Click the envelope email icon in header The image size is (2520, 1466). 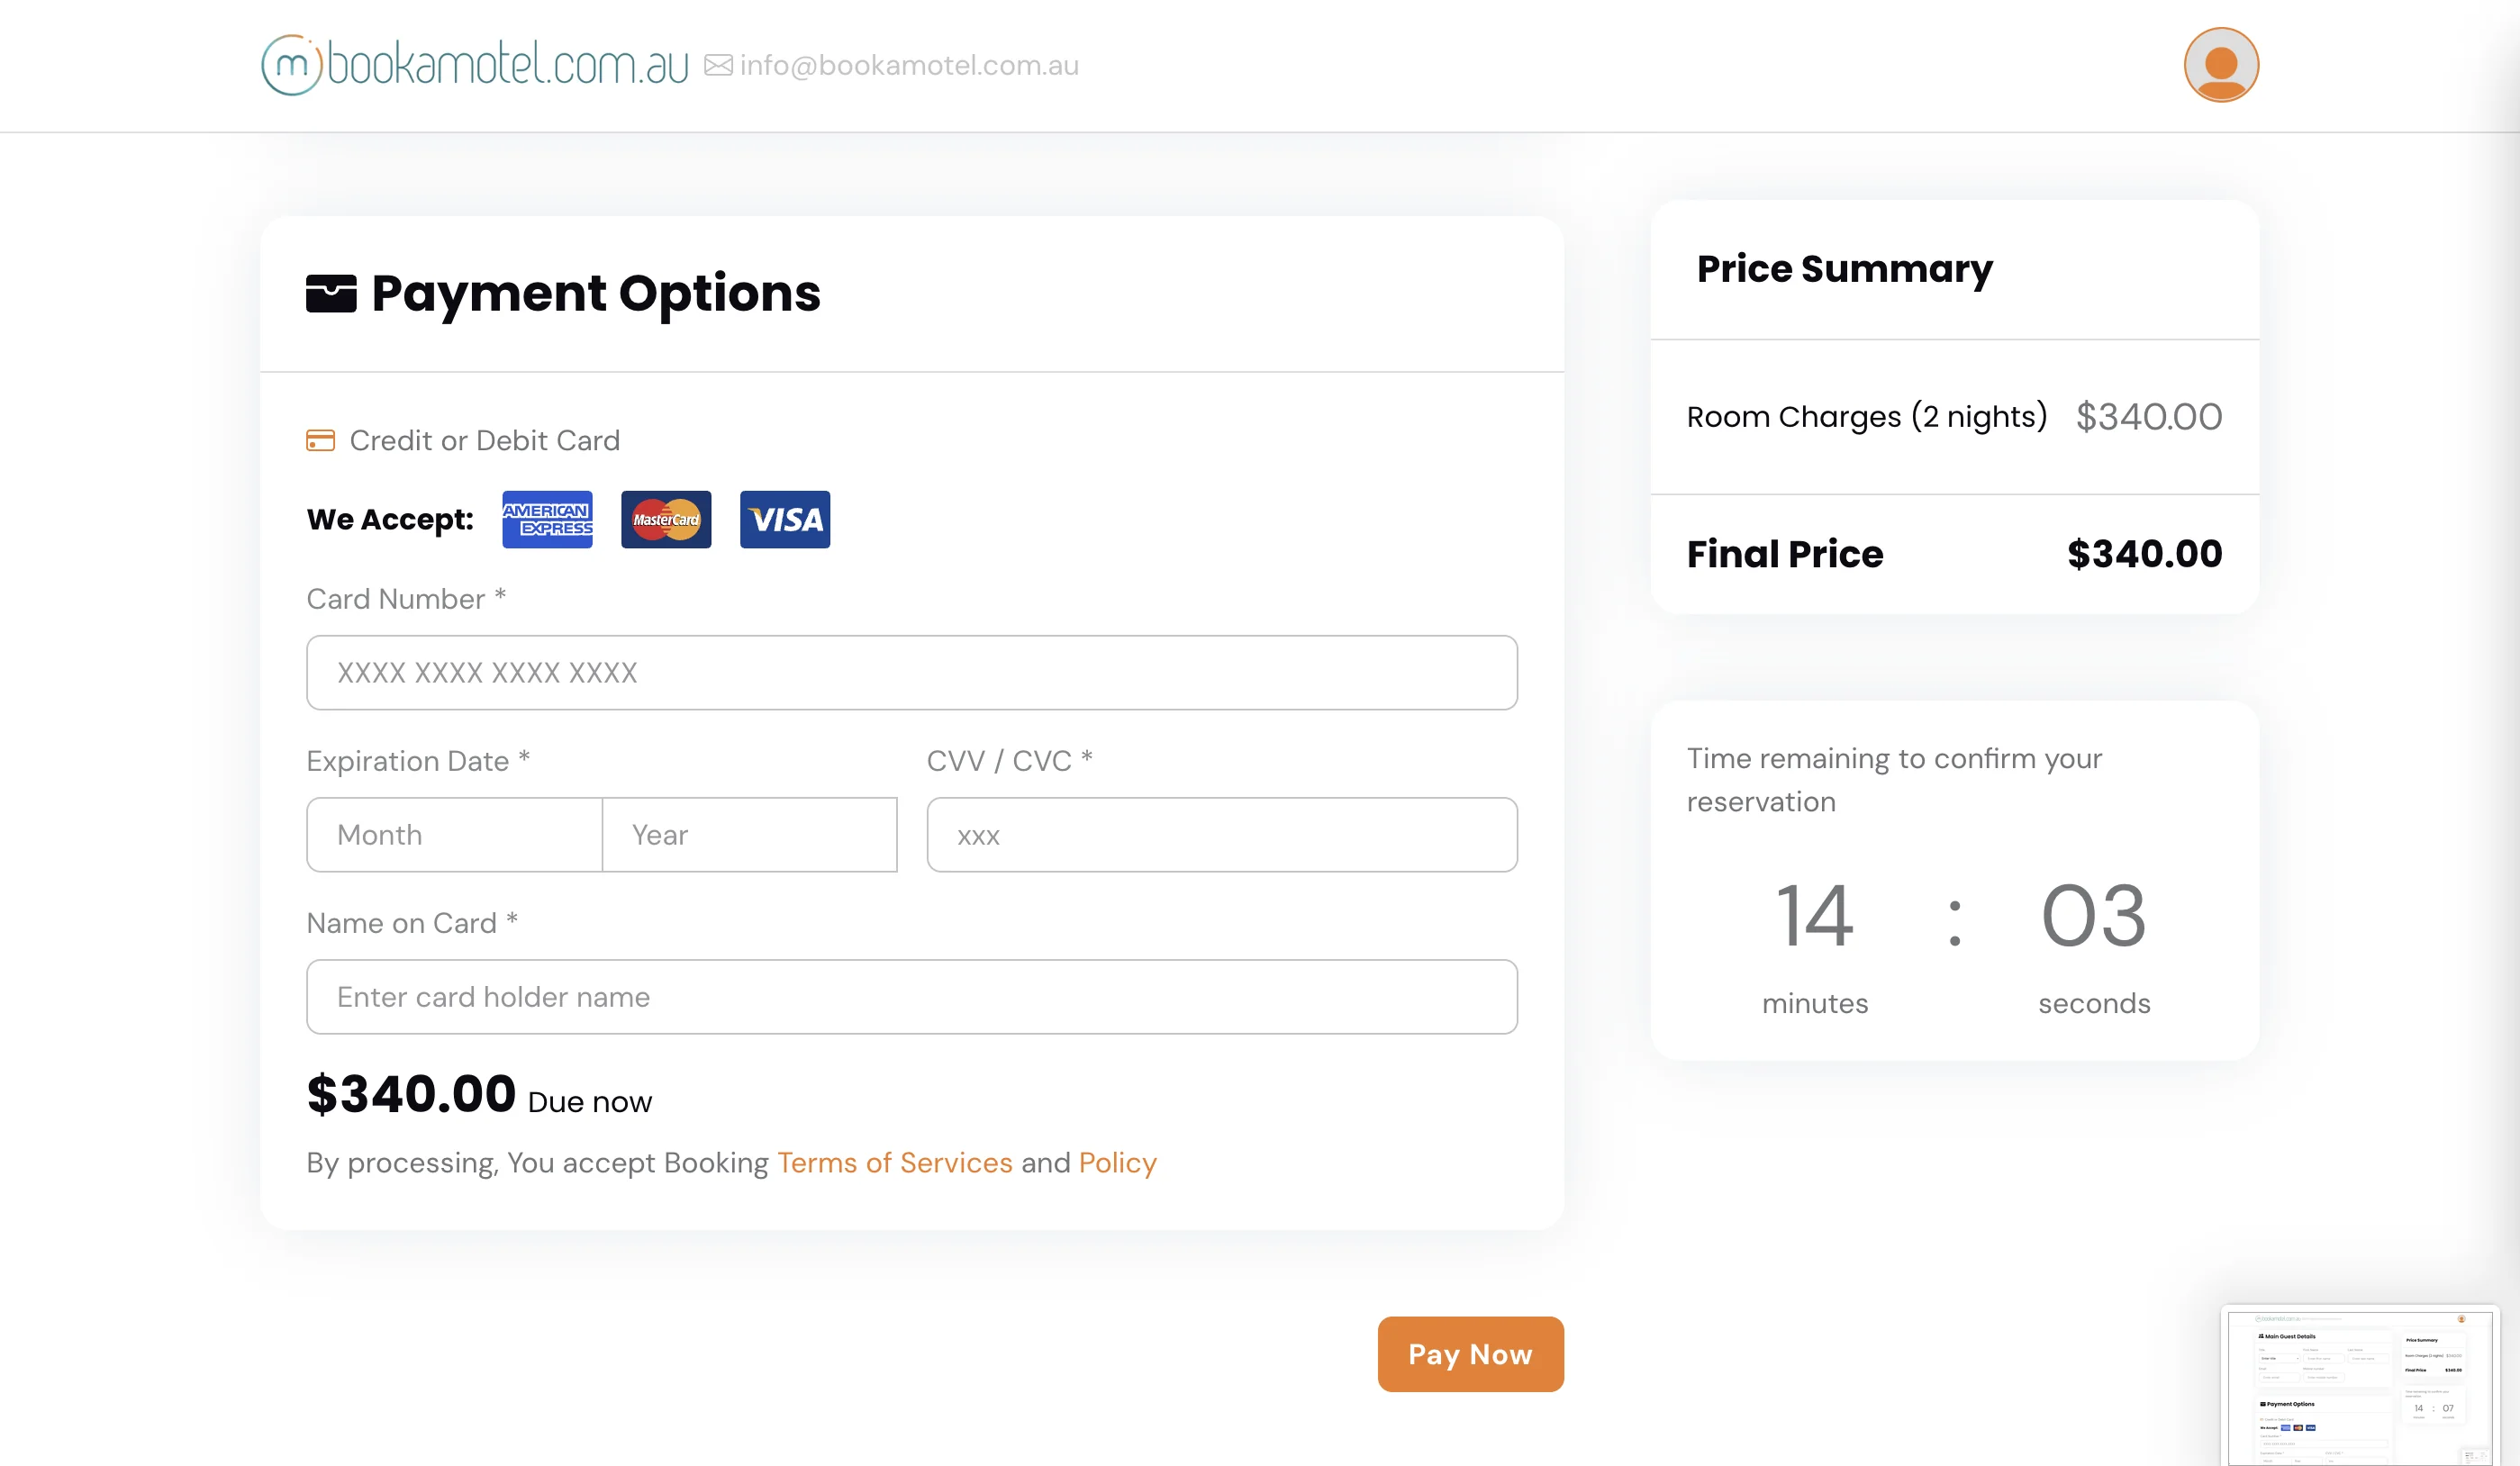tap(718, 65)
